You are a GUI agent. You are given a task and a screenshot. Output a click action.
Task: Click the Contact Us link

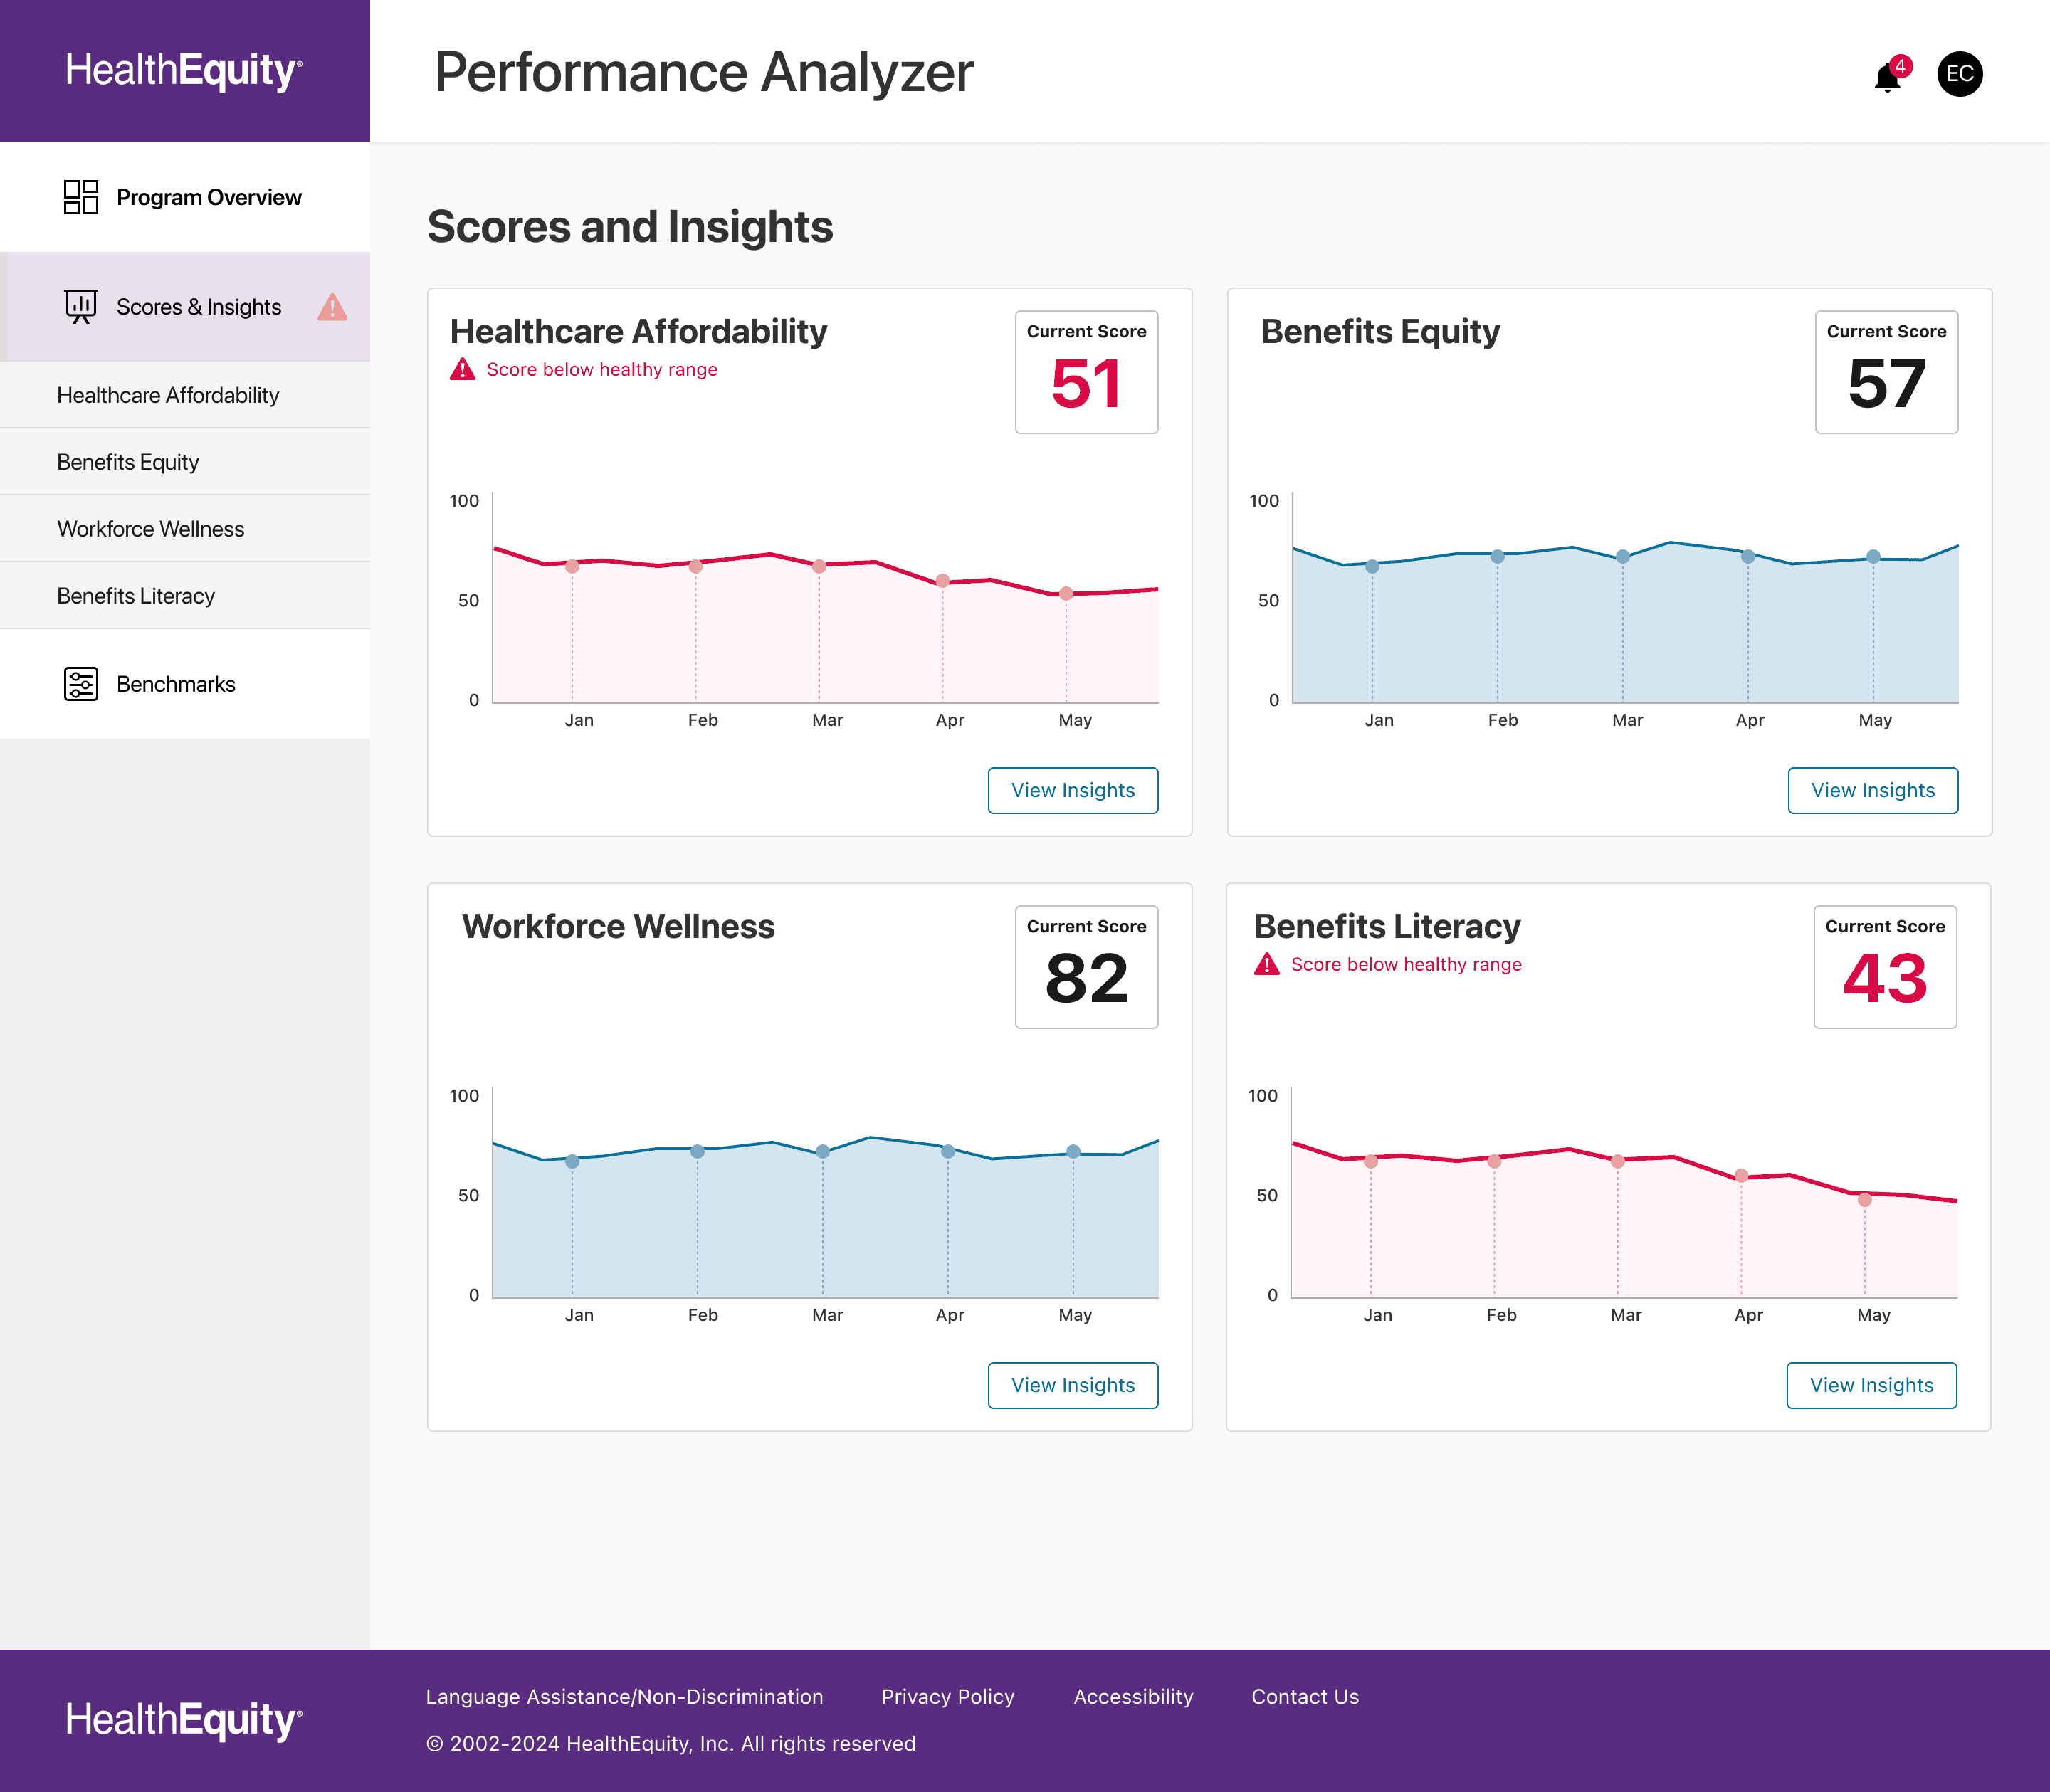click(x=1305, y=1697)
